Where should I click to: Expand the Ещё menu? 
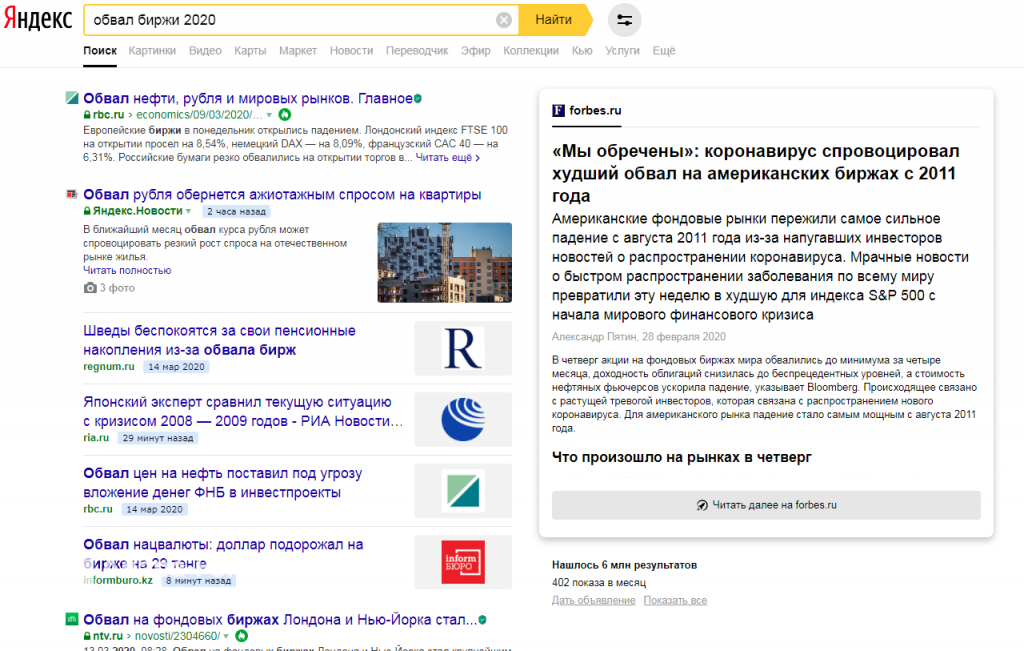coord(664,50)
